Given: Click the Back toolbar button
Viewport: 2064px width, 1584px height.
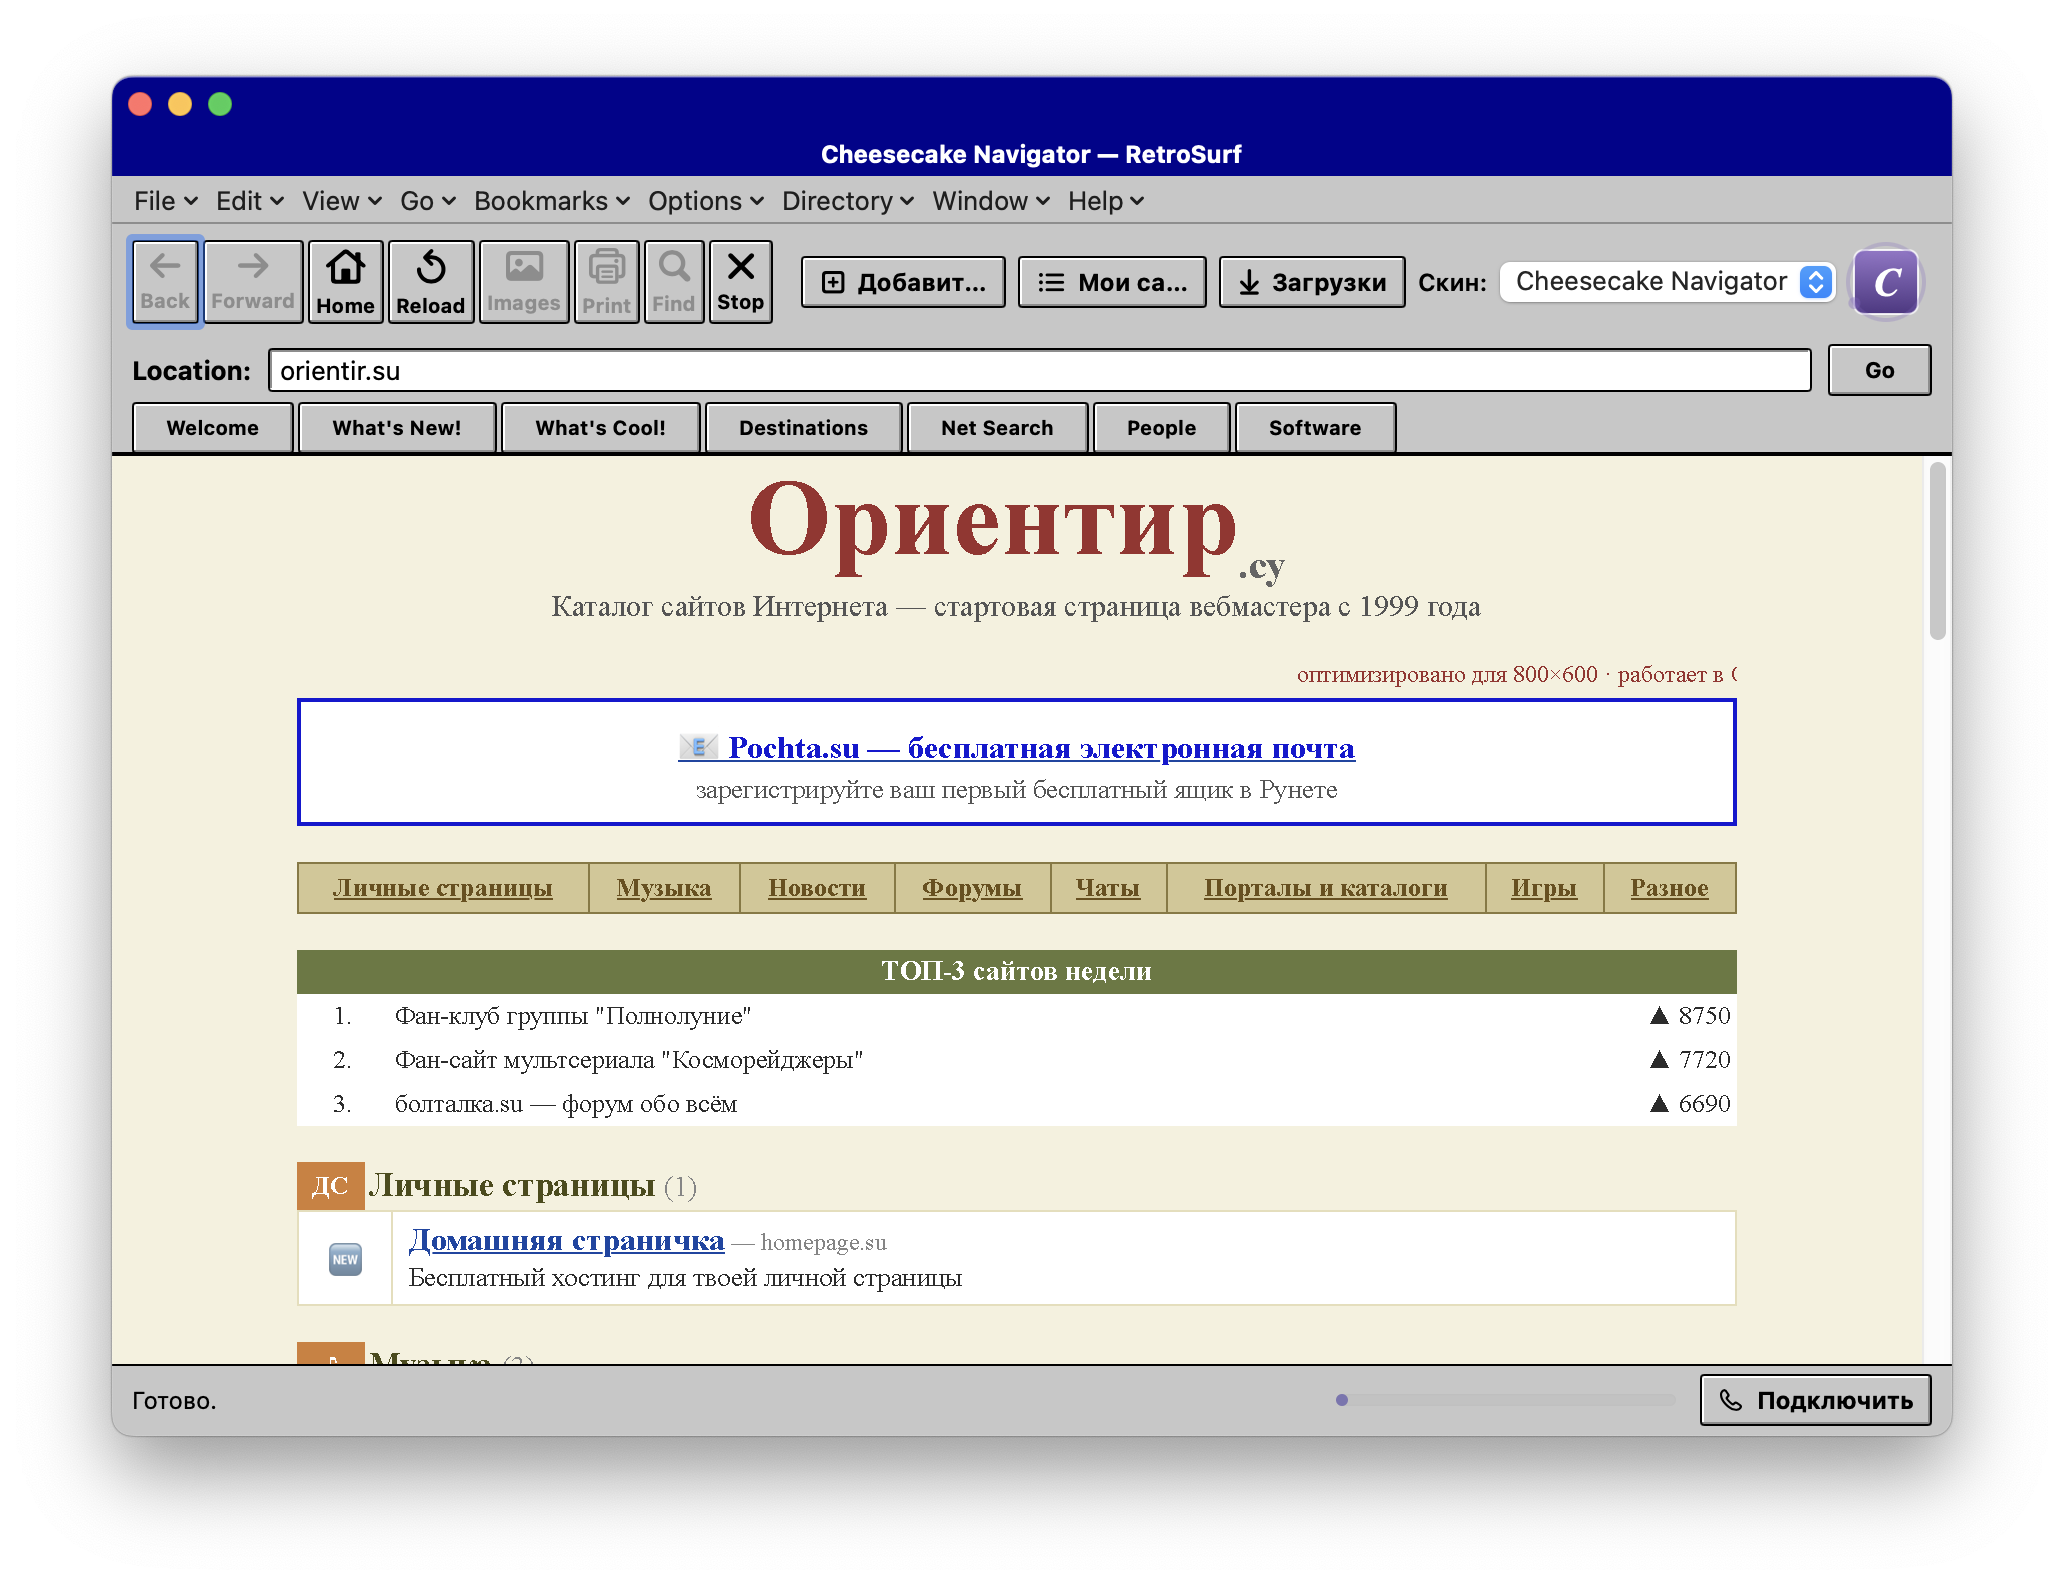Looking at the screenshot, I should click(165, 282).
